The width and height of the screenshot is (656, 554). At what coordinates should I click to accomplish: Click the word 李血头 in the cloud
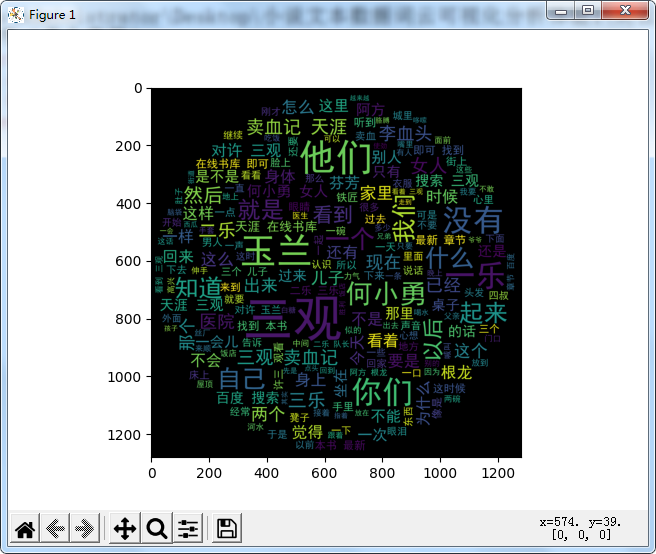405,134
